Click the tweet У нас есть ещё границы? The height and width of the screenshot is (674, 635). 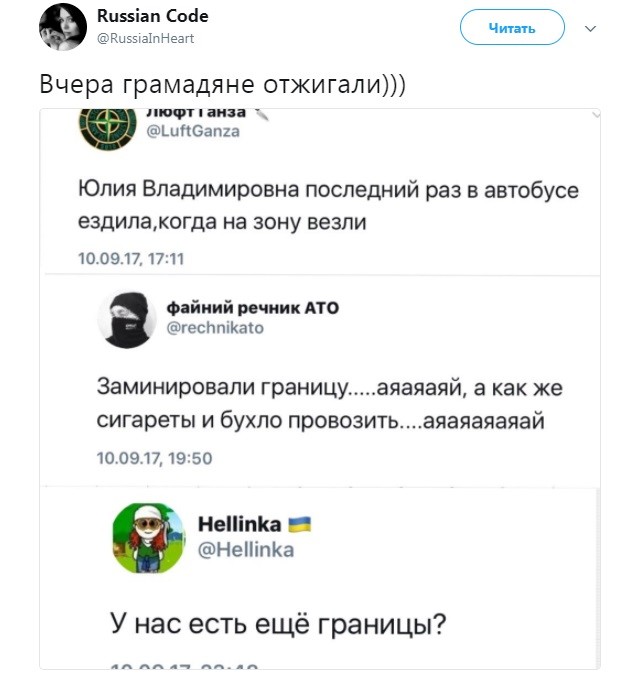tap(278, 626)
